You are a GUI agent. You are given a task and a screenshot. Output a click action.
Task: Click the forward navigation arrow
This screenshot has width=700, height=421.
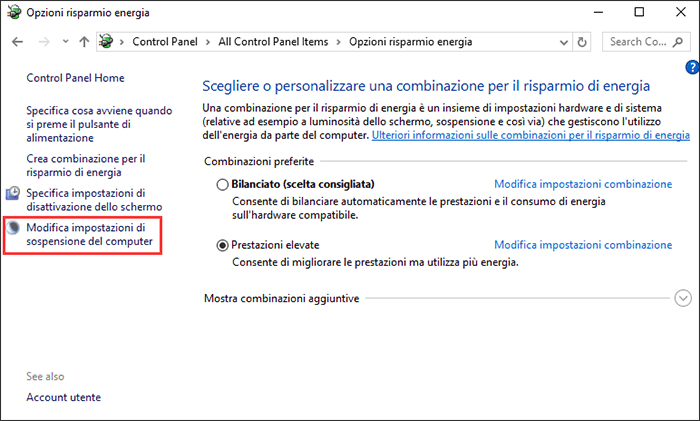click(x=44, y=42)
